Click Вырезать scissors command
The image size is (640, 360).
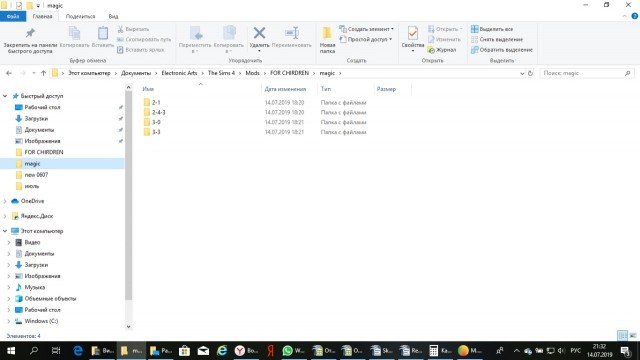[133, 29]
